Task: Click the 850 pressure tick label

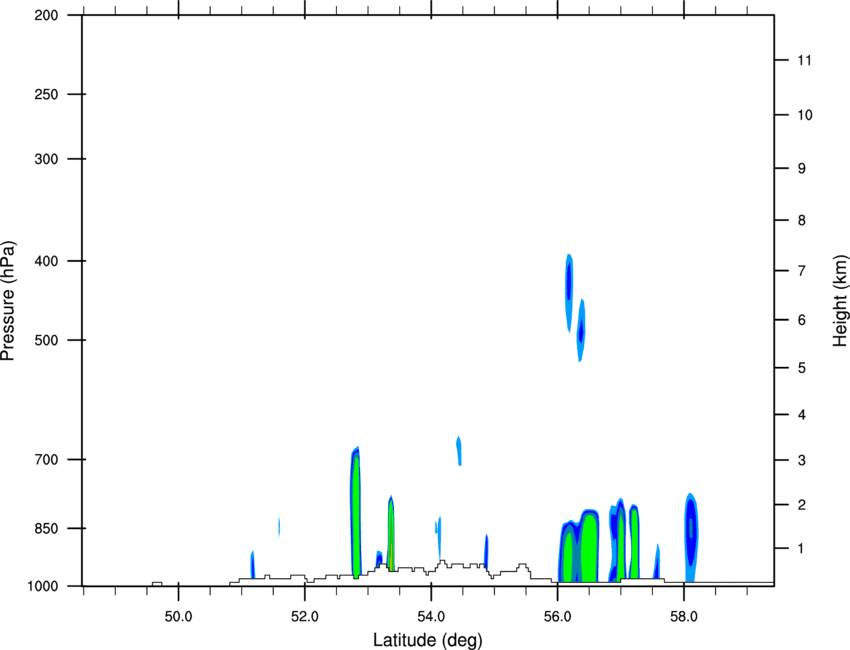Action: pyautogui.click(x=46, y=528)
